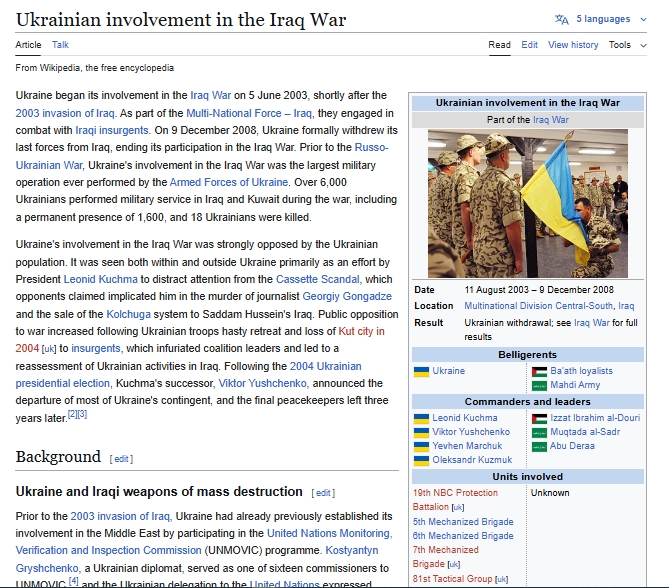The width and height of the screenshot is (669, 588).
Task: Click the Iraq link in infobox Location
Action: click(x=626, y=306)
